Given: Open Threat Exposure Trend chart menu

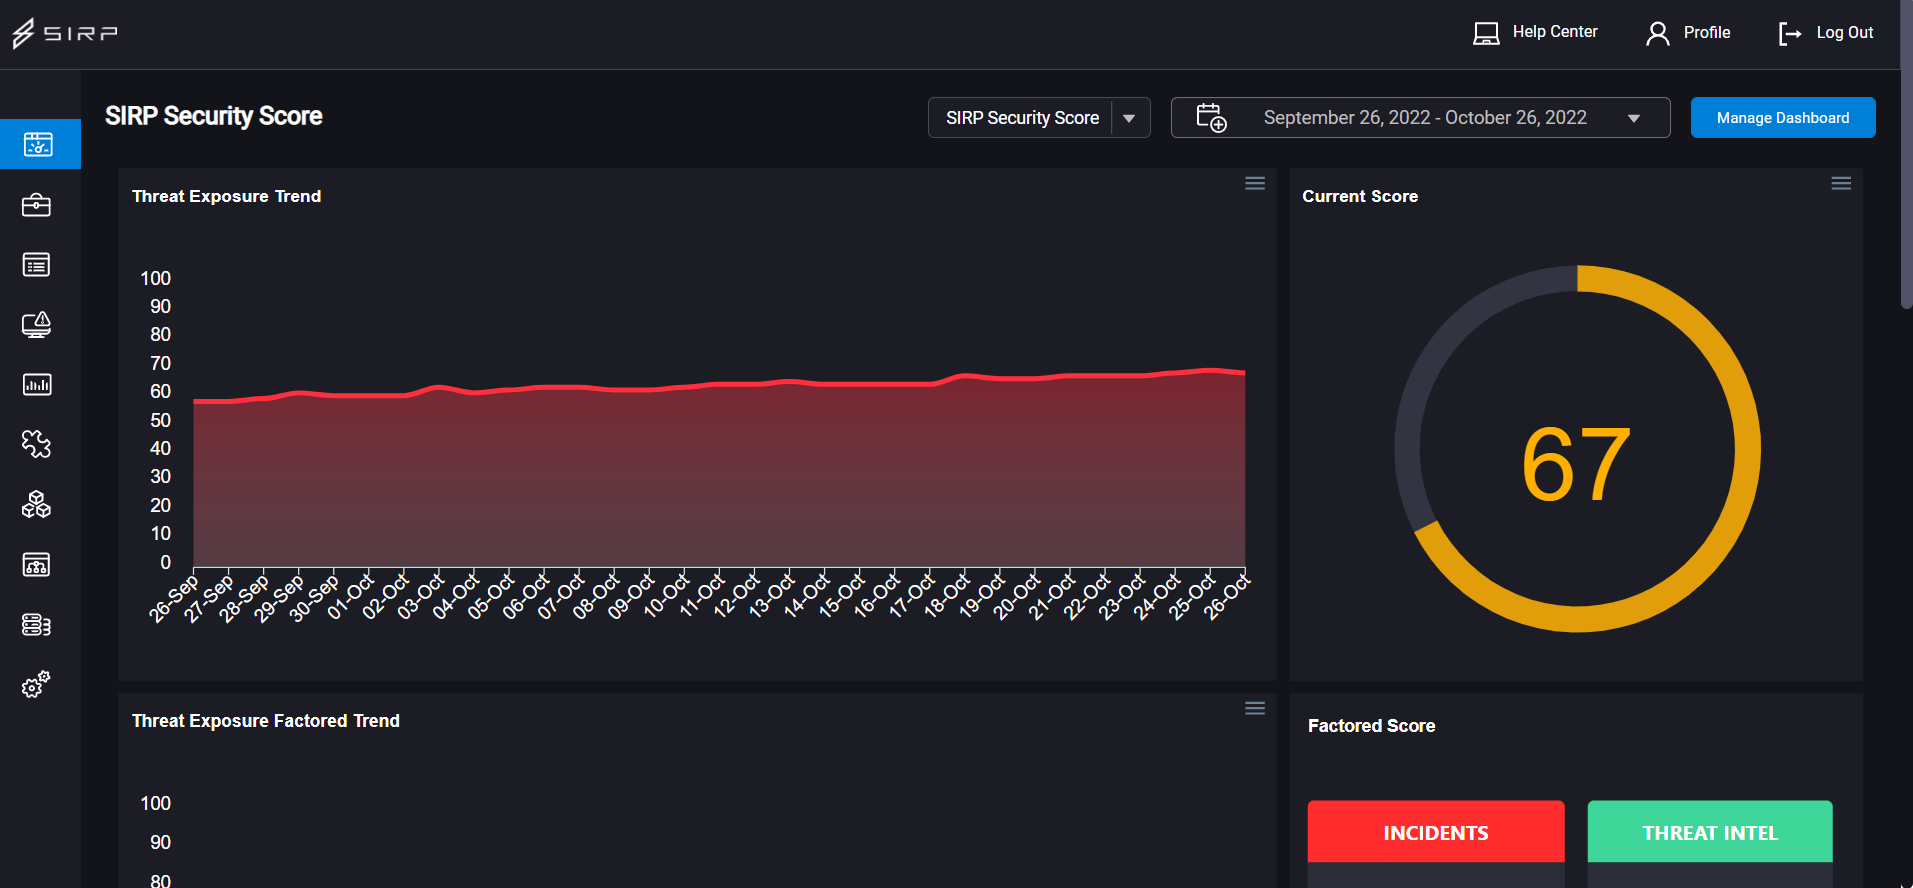Looking at the screenshot, I should 1255,183.
